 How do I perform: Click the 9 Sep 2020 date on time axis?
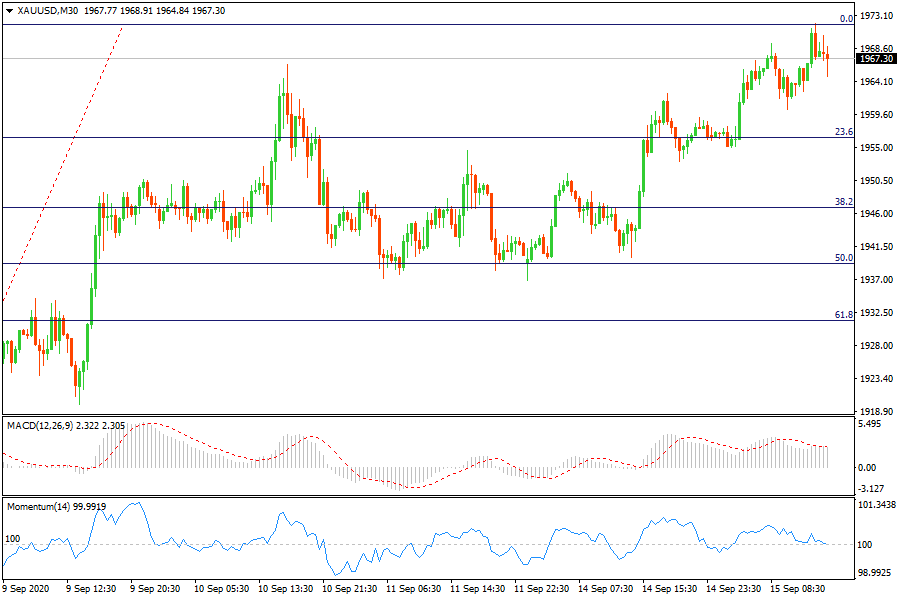[x=27, y=589]
